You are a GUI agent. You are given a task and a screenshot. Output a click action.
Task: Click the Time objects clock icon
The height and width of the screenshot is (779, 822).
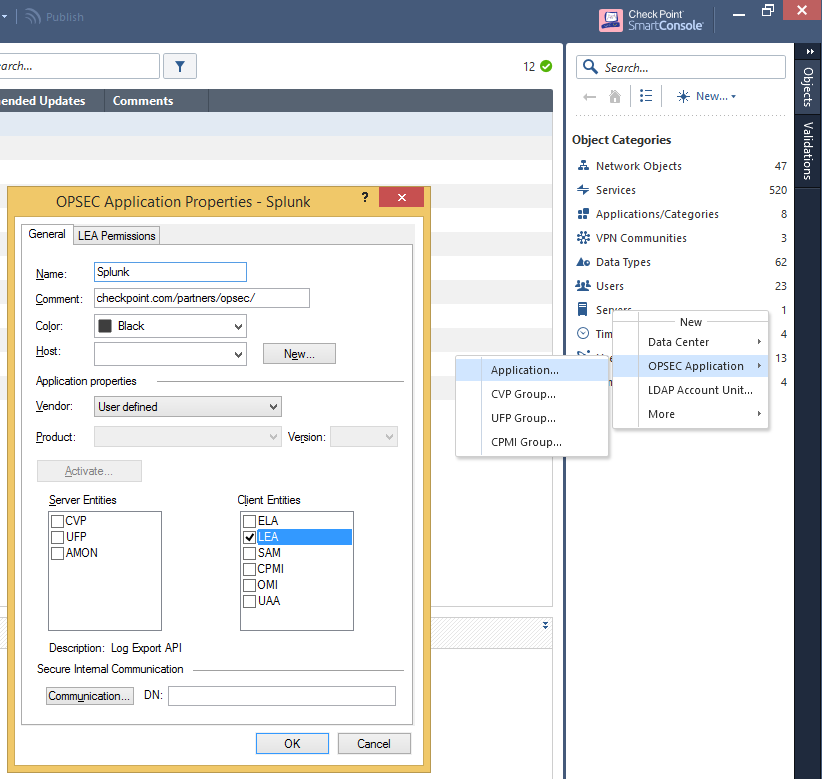tap(583, 333)
